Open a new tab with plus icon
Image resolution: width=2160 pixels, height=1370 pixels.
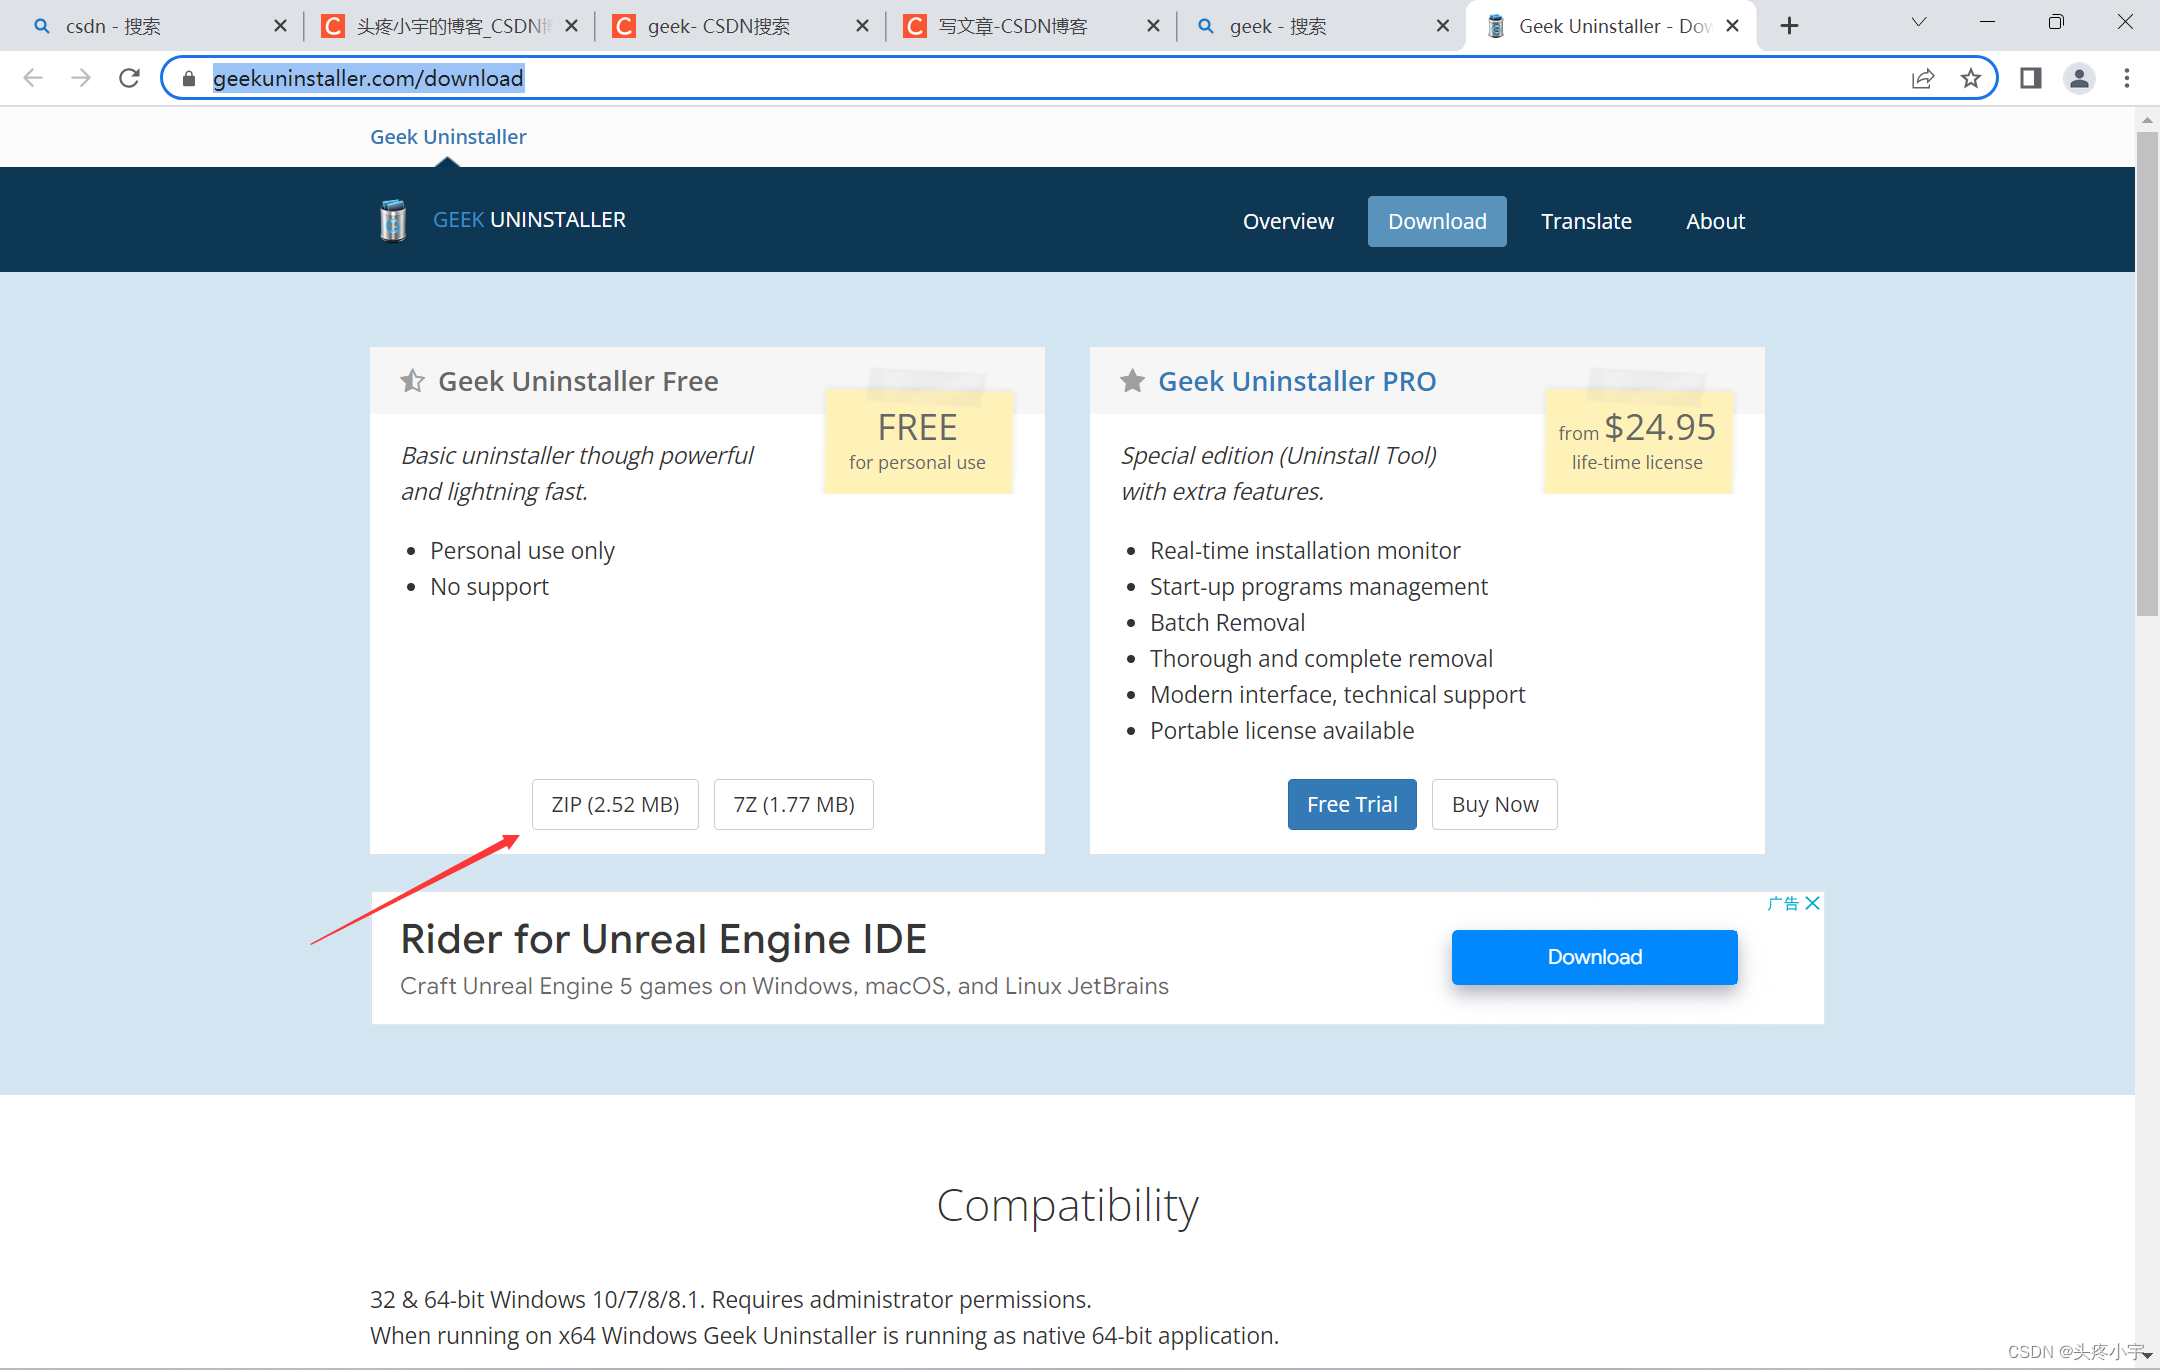pyautogui.click(x=1789, y=26)
